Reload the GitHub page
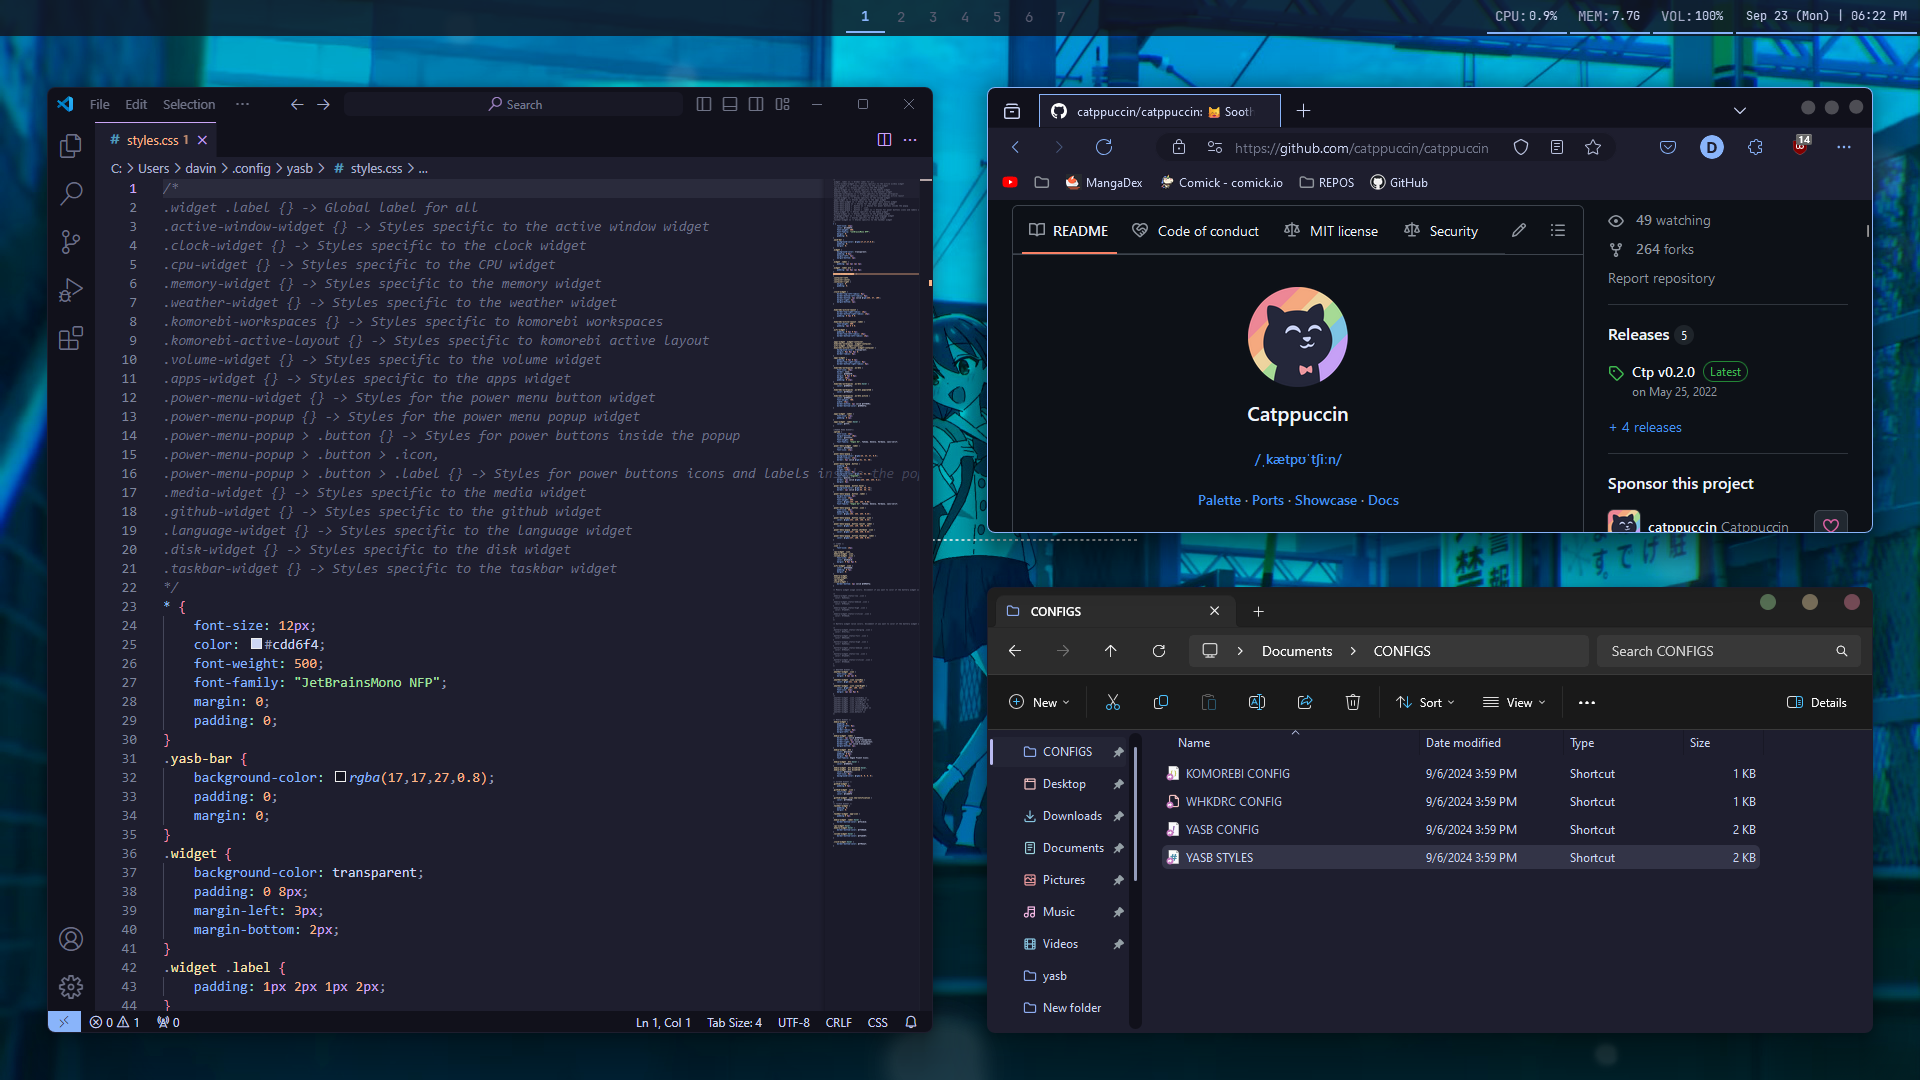 point(1104,148)
